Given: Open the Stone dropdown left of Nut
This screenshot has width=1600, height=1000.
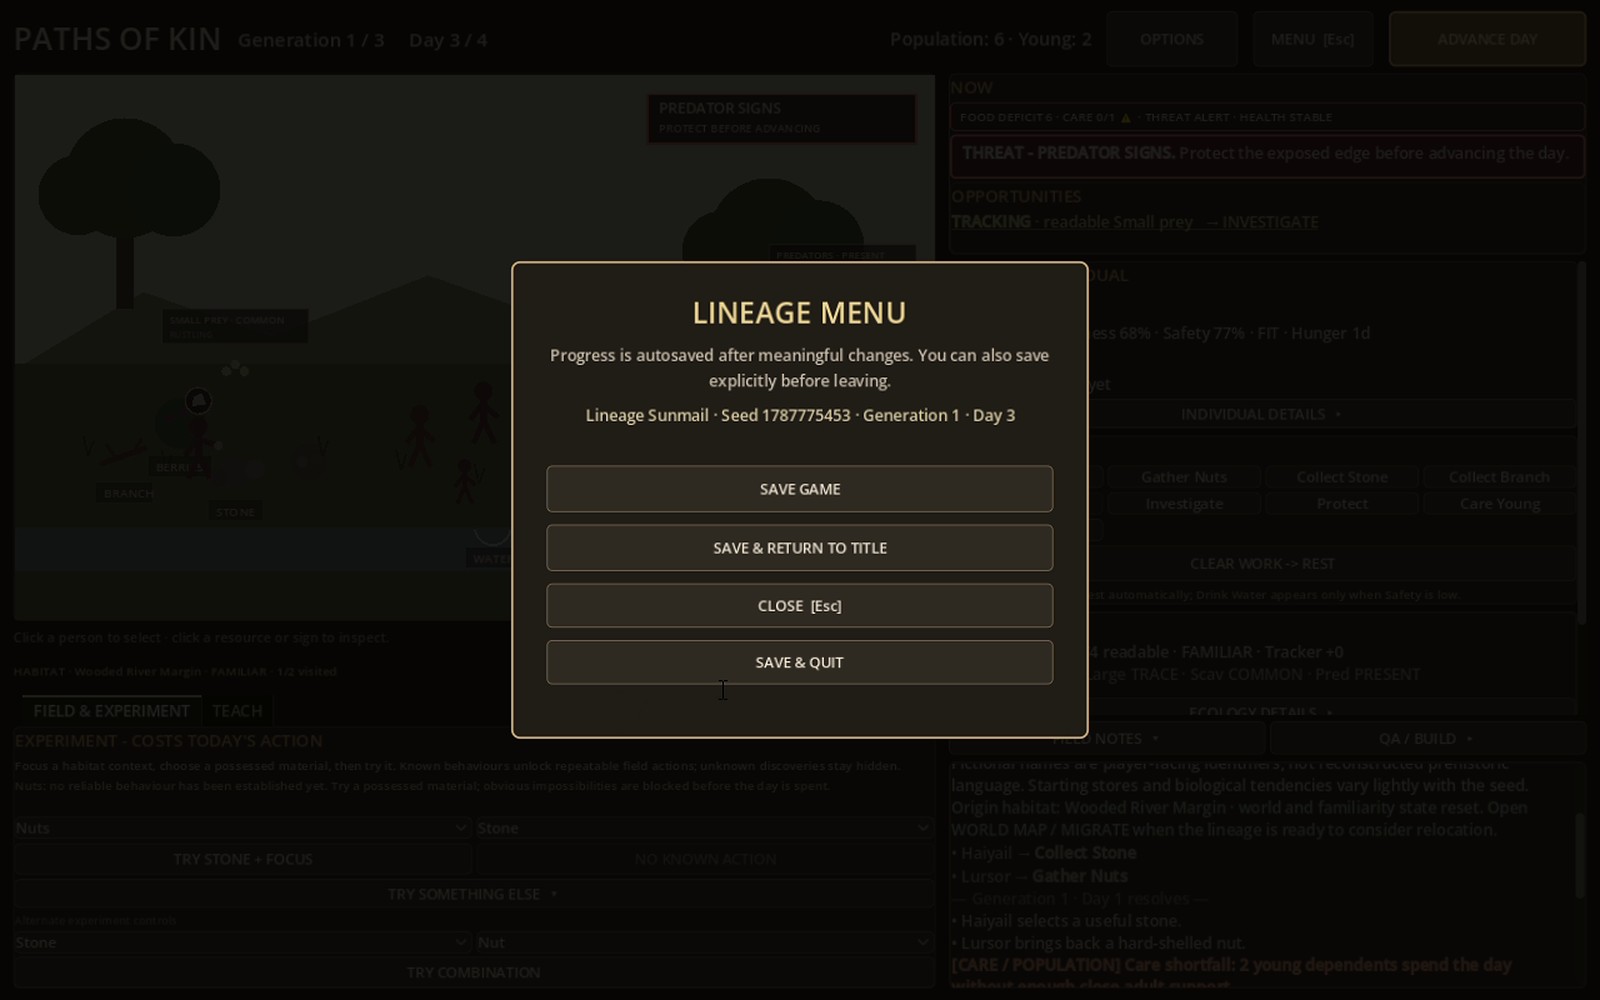Looking at the screenshot, I should (242, 943).
